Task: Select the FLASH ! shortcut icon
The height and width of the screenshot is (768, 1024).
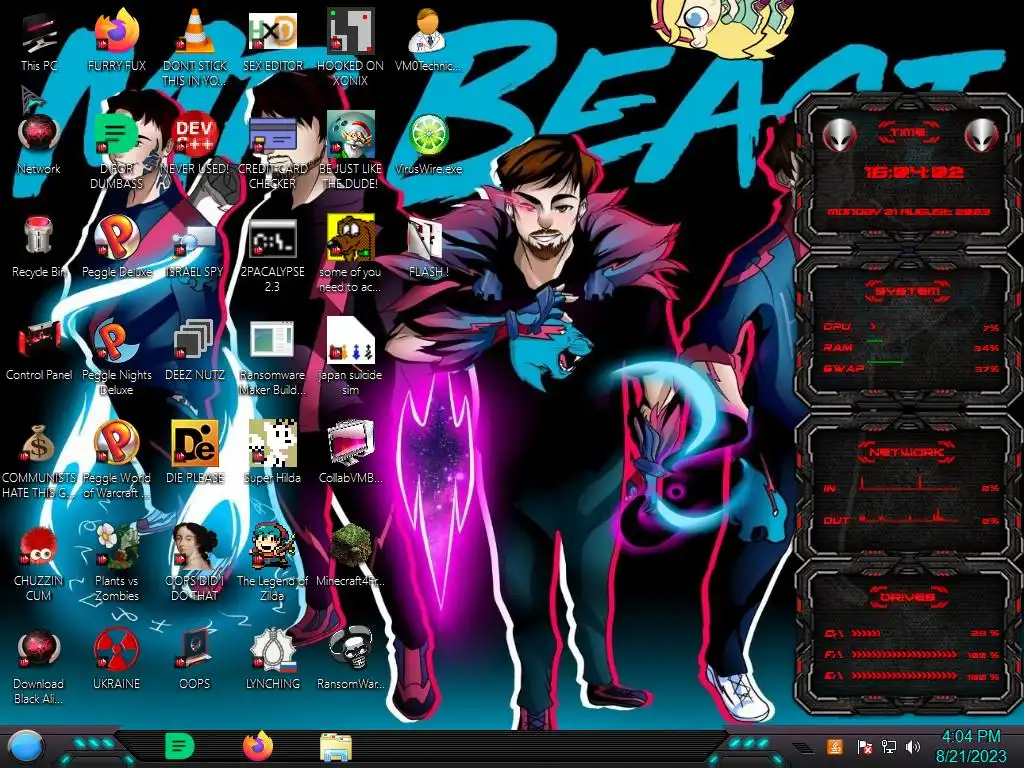Action: [427, 238]
